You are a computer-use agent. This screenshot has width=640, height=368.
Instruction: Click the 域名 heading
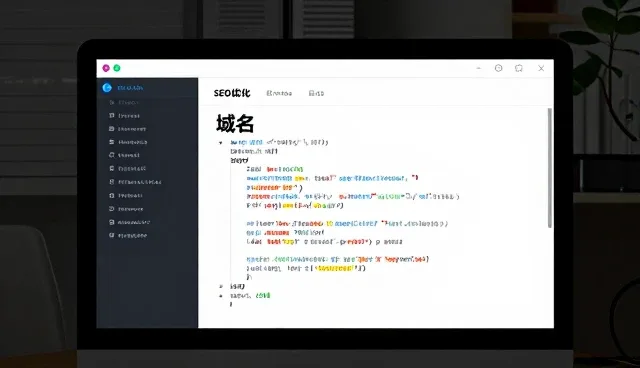tap(235, 124)
